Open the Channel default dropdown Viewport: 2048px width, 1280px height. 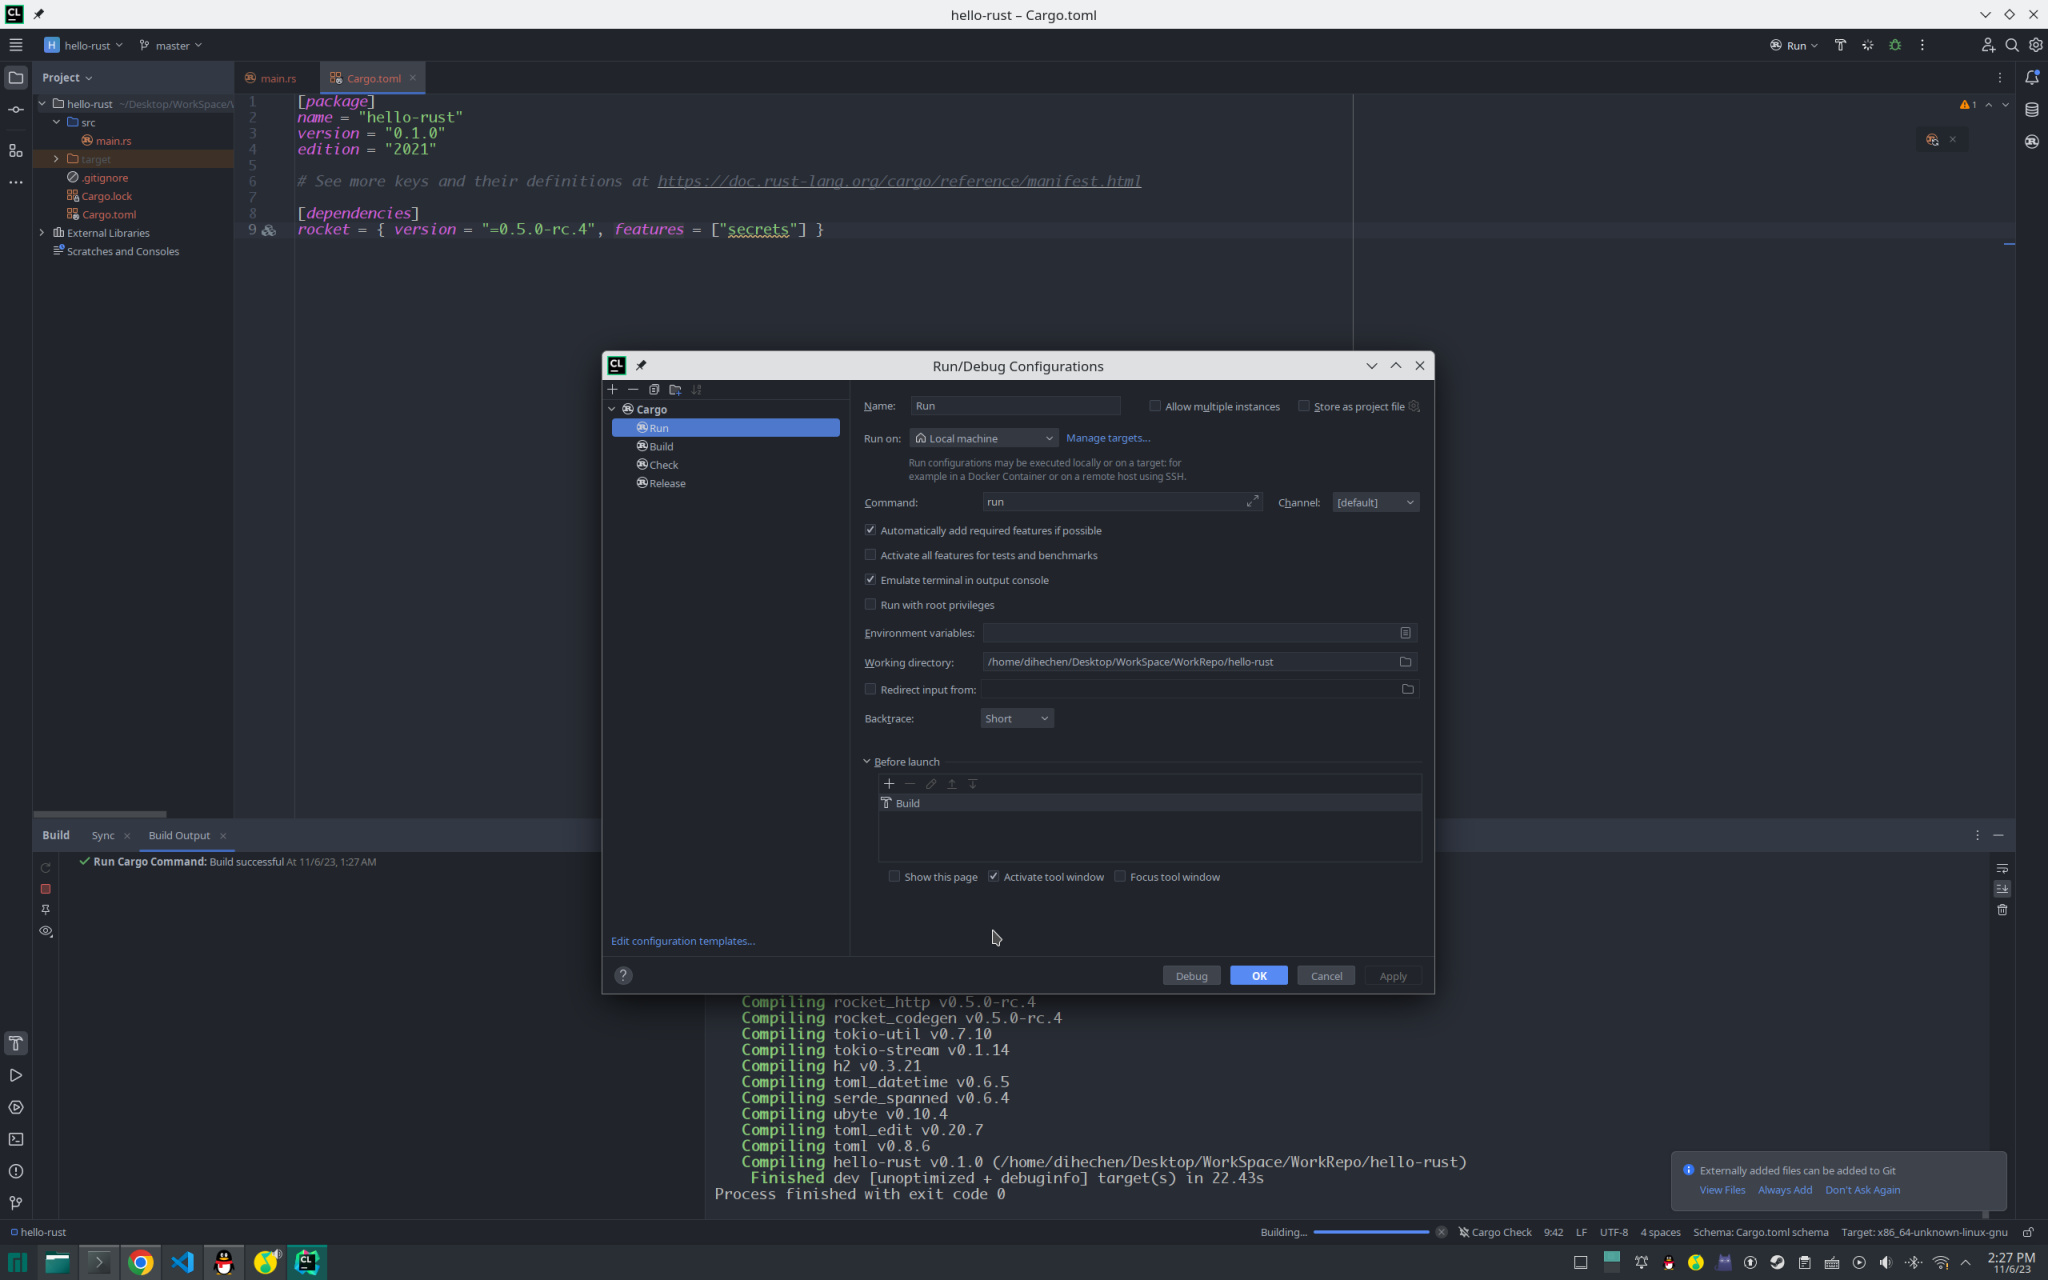tap(1375, 502)
